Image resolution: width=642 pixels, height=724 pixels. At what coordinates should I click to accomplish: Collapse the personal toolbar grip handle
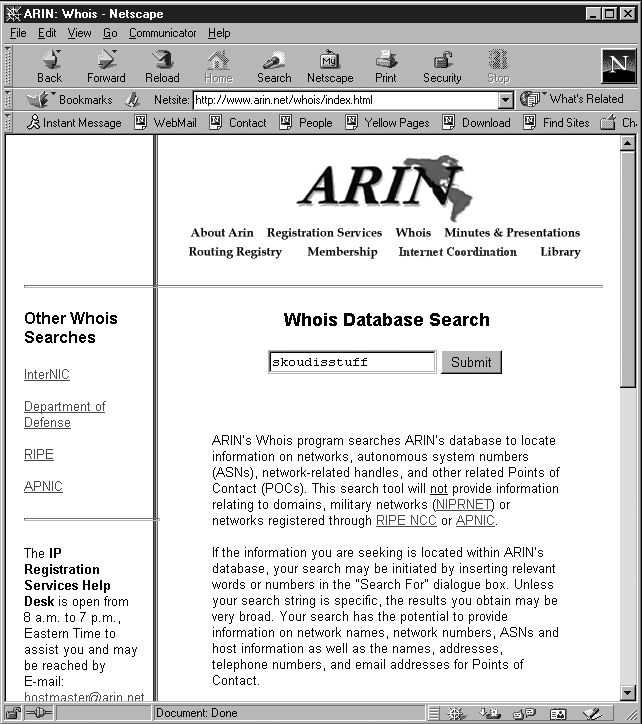coord(8,122)
